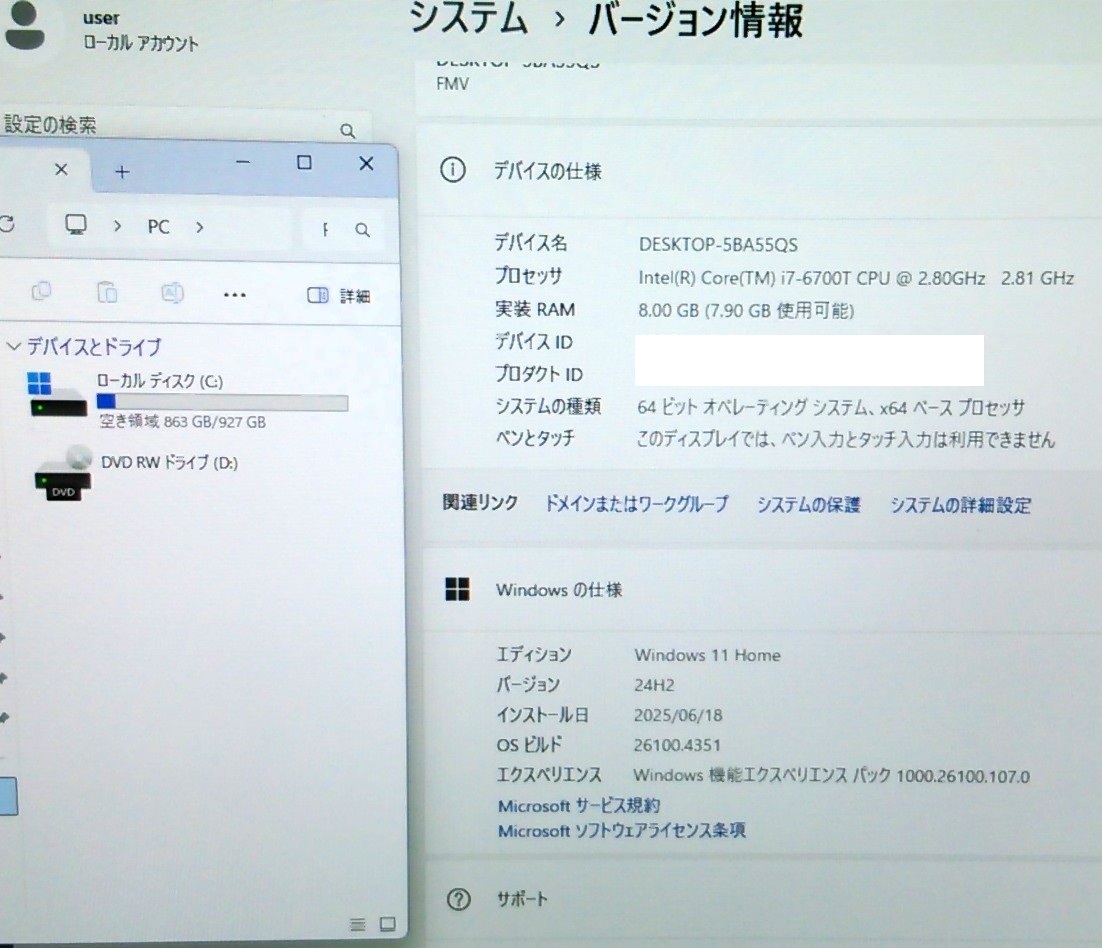Minimize the File Explorer window
The image size is (1102, 948).
pyautogui.click(x=243, y=162)
